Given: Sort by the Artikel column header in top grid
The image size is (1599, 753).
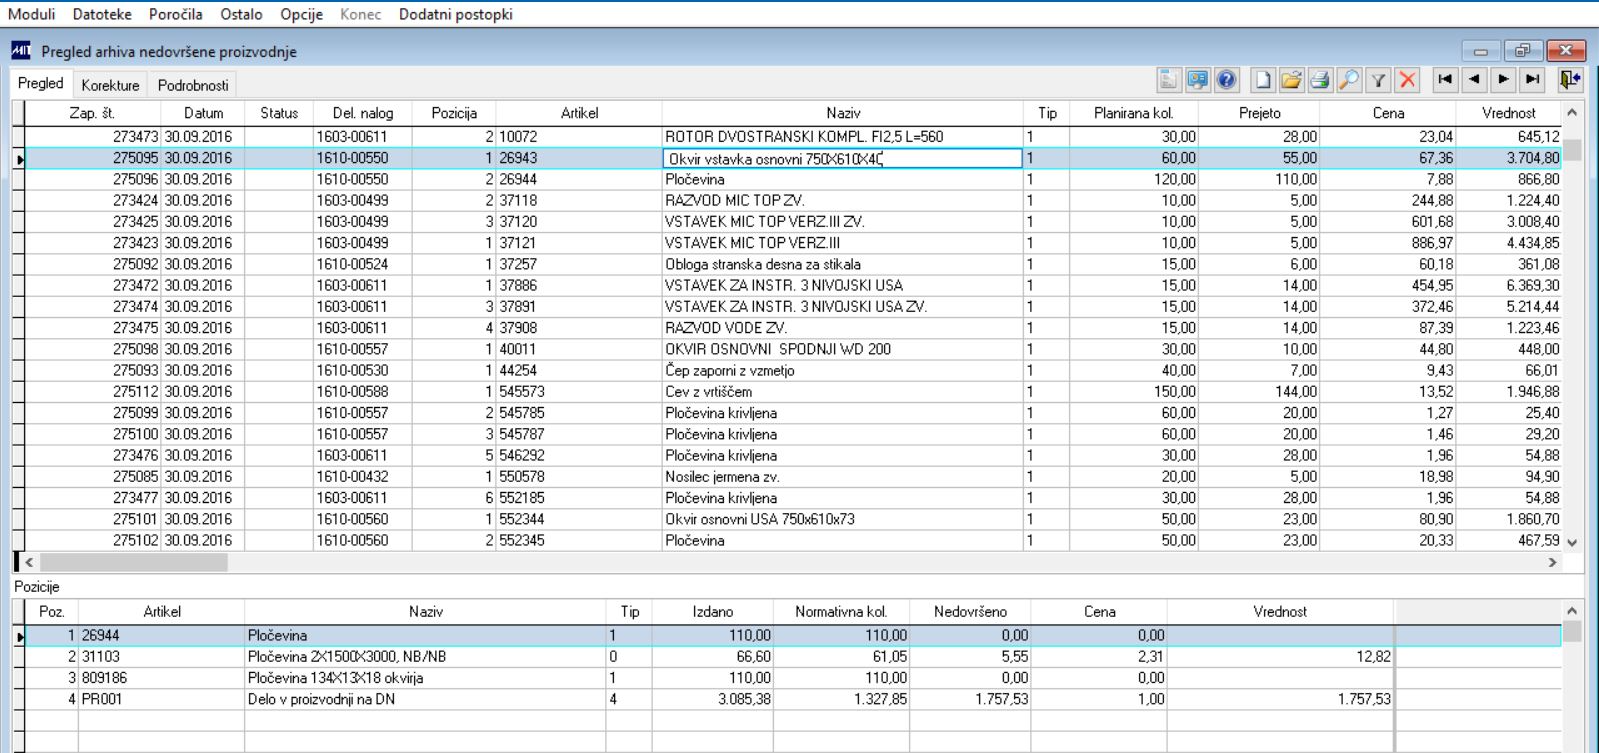Looking at the screenshot, I should click(579, 113).
